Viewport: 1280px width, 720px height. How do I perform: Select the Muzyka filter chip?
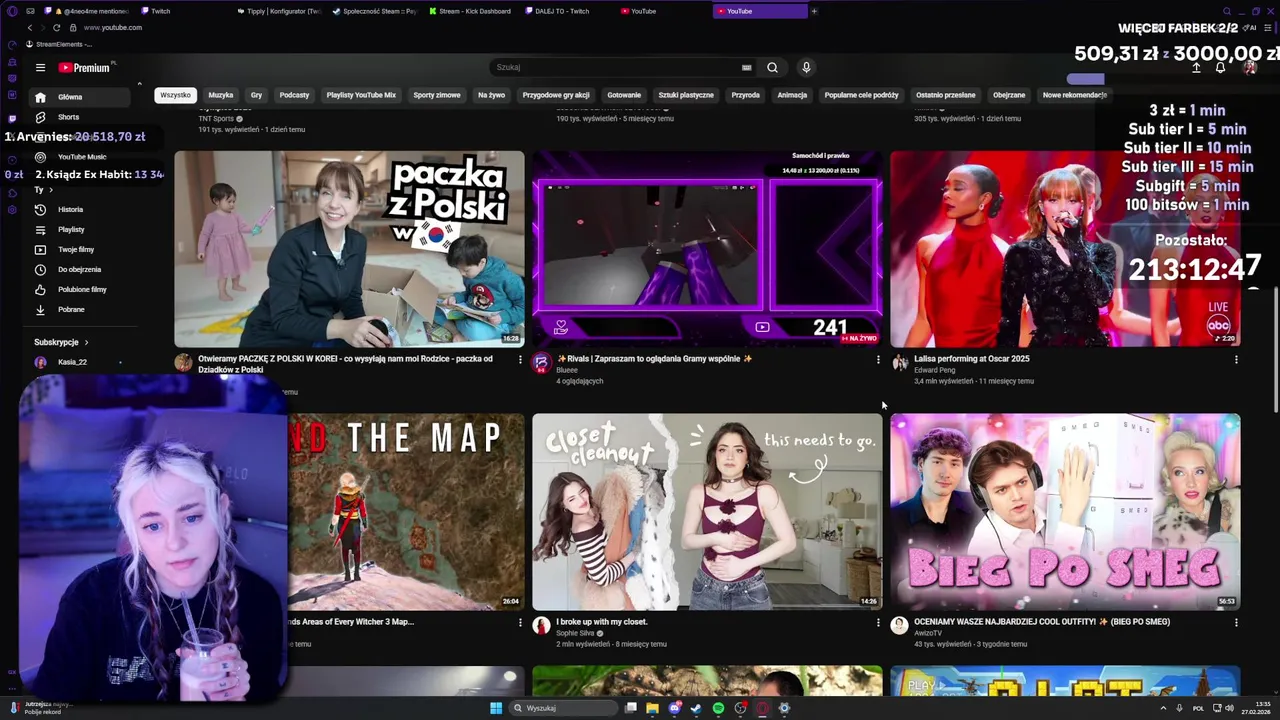pyautogui.click(x=221, y=95)
